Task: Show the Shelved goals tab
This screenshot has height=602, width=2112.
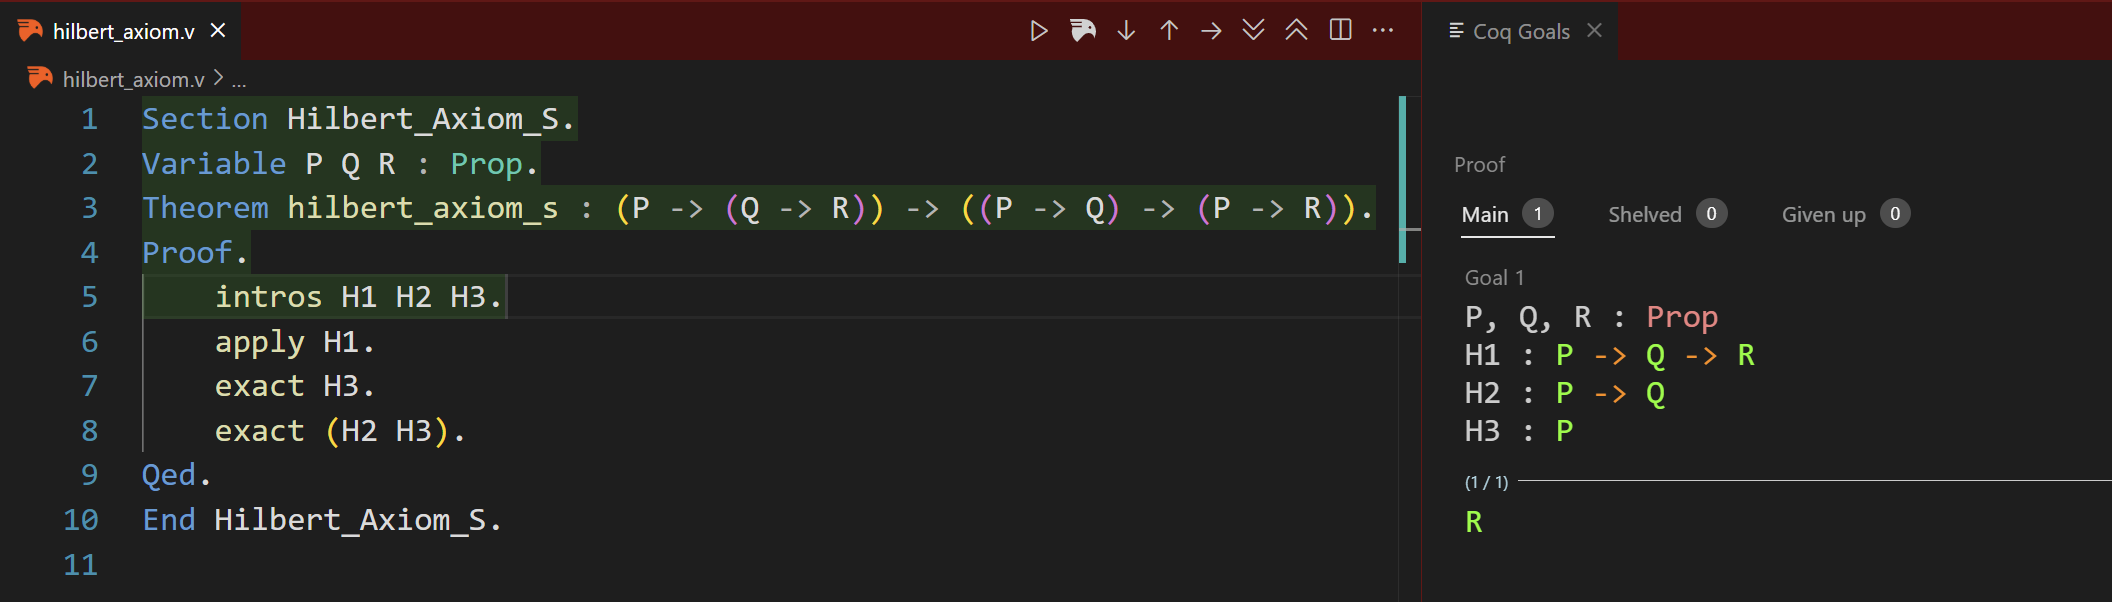Action: [1644, 215]
